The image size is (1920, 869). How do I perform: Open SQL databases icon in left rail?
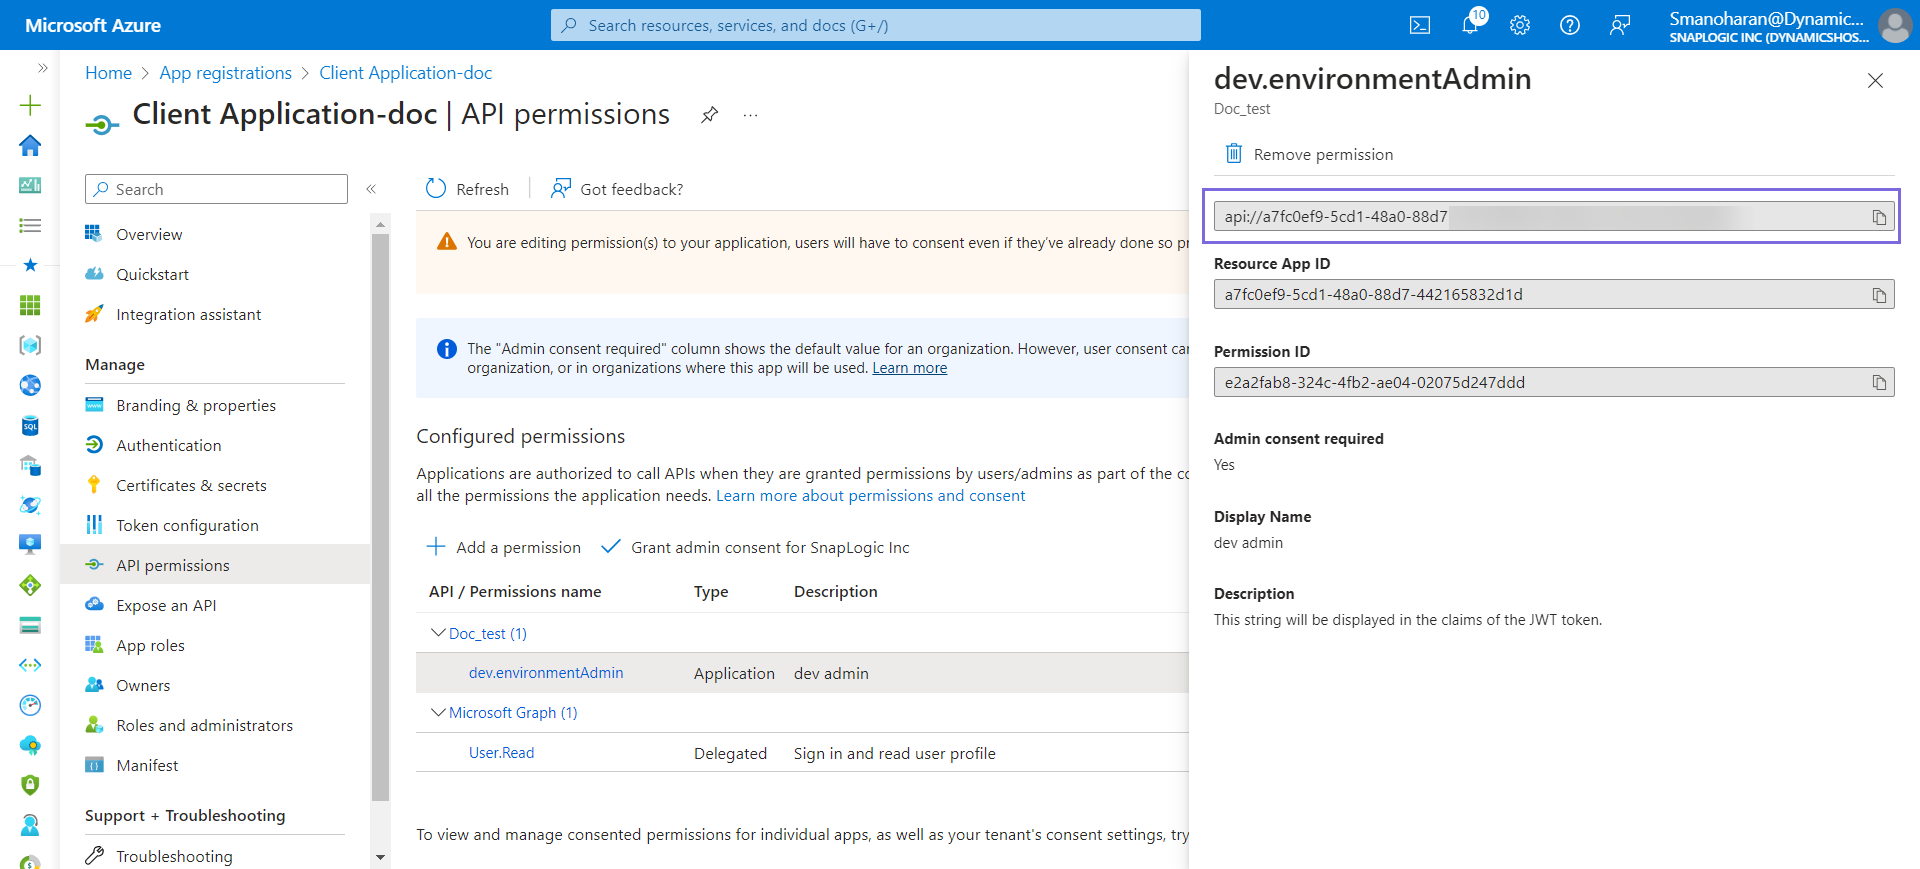click(30, 425)
